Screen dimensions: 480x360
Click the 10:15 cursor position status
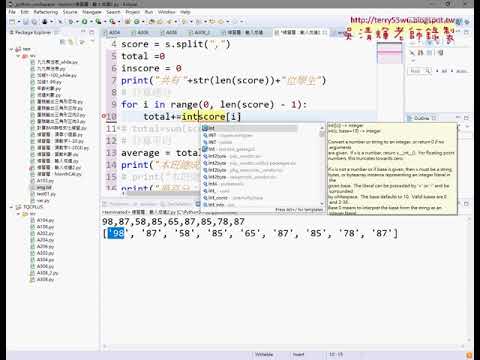[x=336, y=354]
